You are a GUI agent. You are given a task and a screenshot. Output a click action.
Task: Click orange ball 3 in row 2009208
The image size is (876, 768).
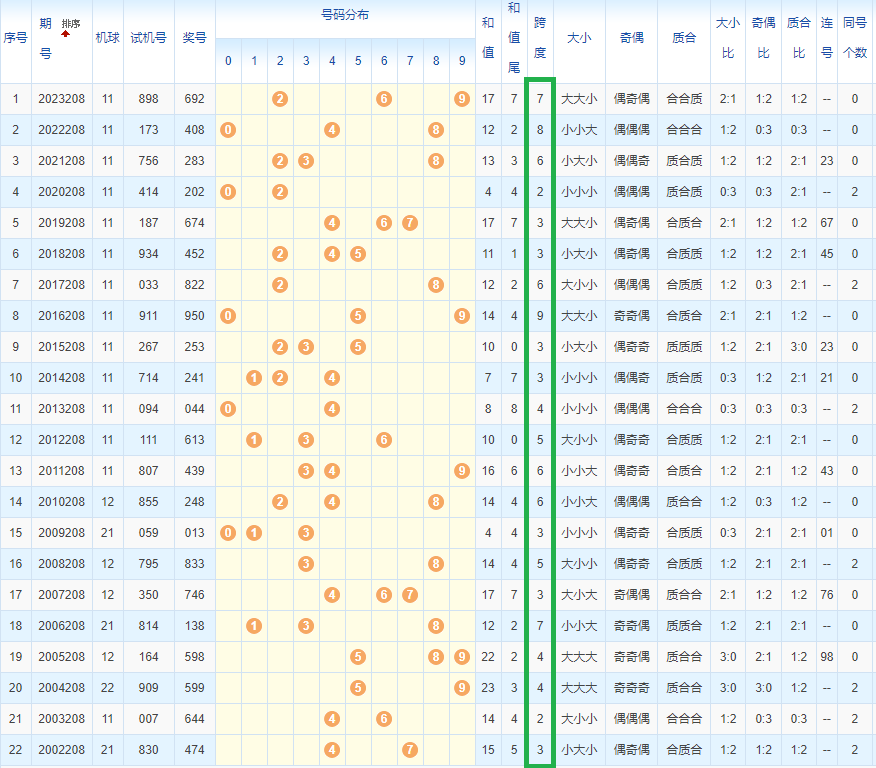point(306,532)
